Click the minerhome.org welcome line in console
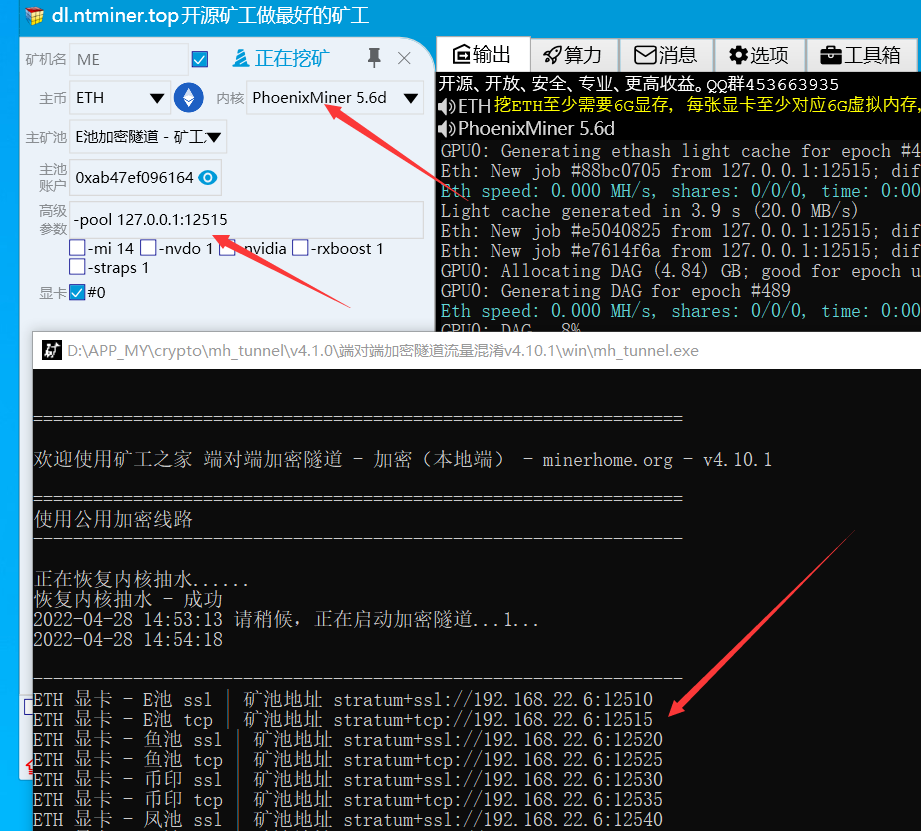 pyautogui.click(x=403, y=459)
